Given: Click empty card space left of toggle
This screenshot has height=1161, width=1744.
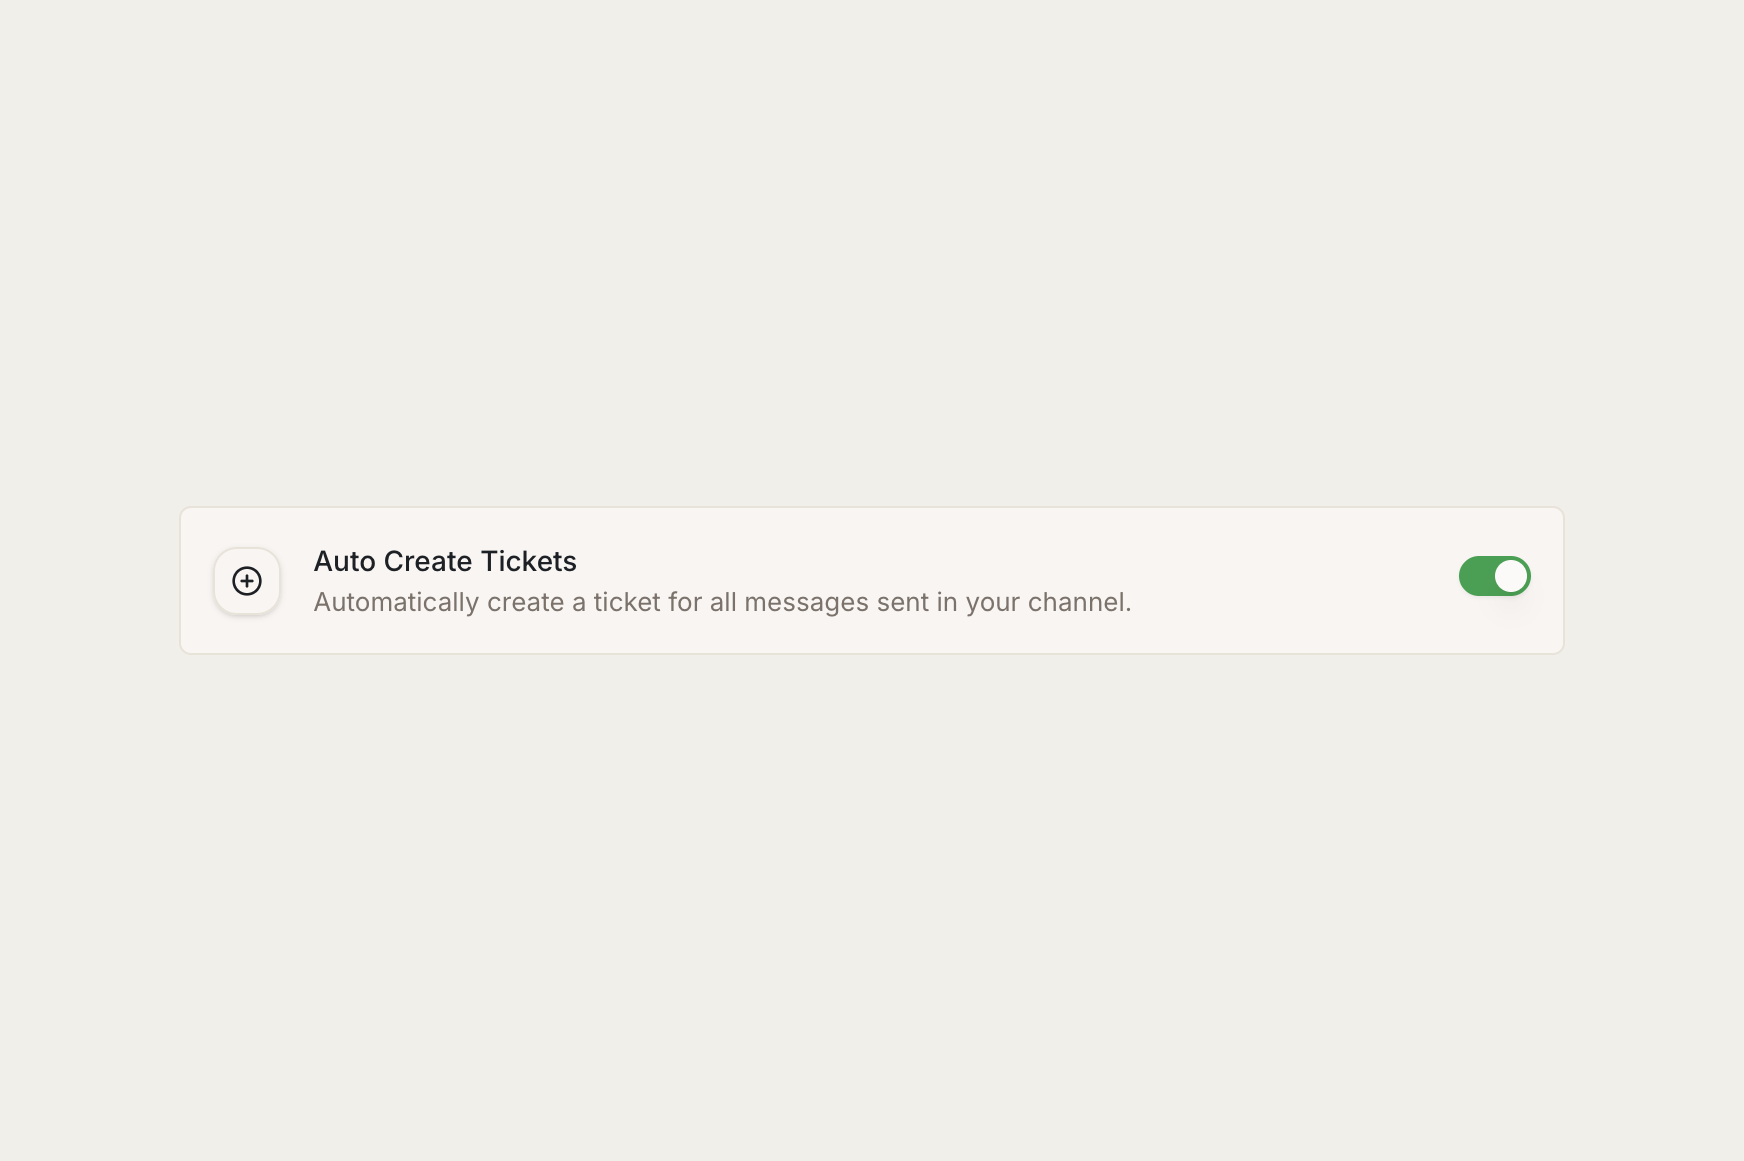Looking at the screenshot, I should click(1300, 580).
